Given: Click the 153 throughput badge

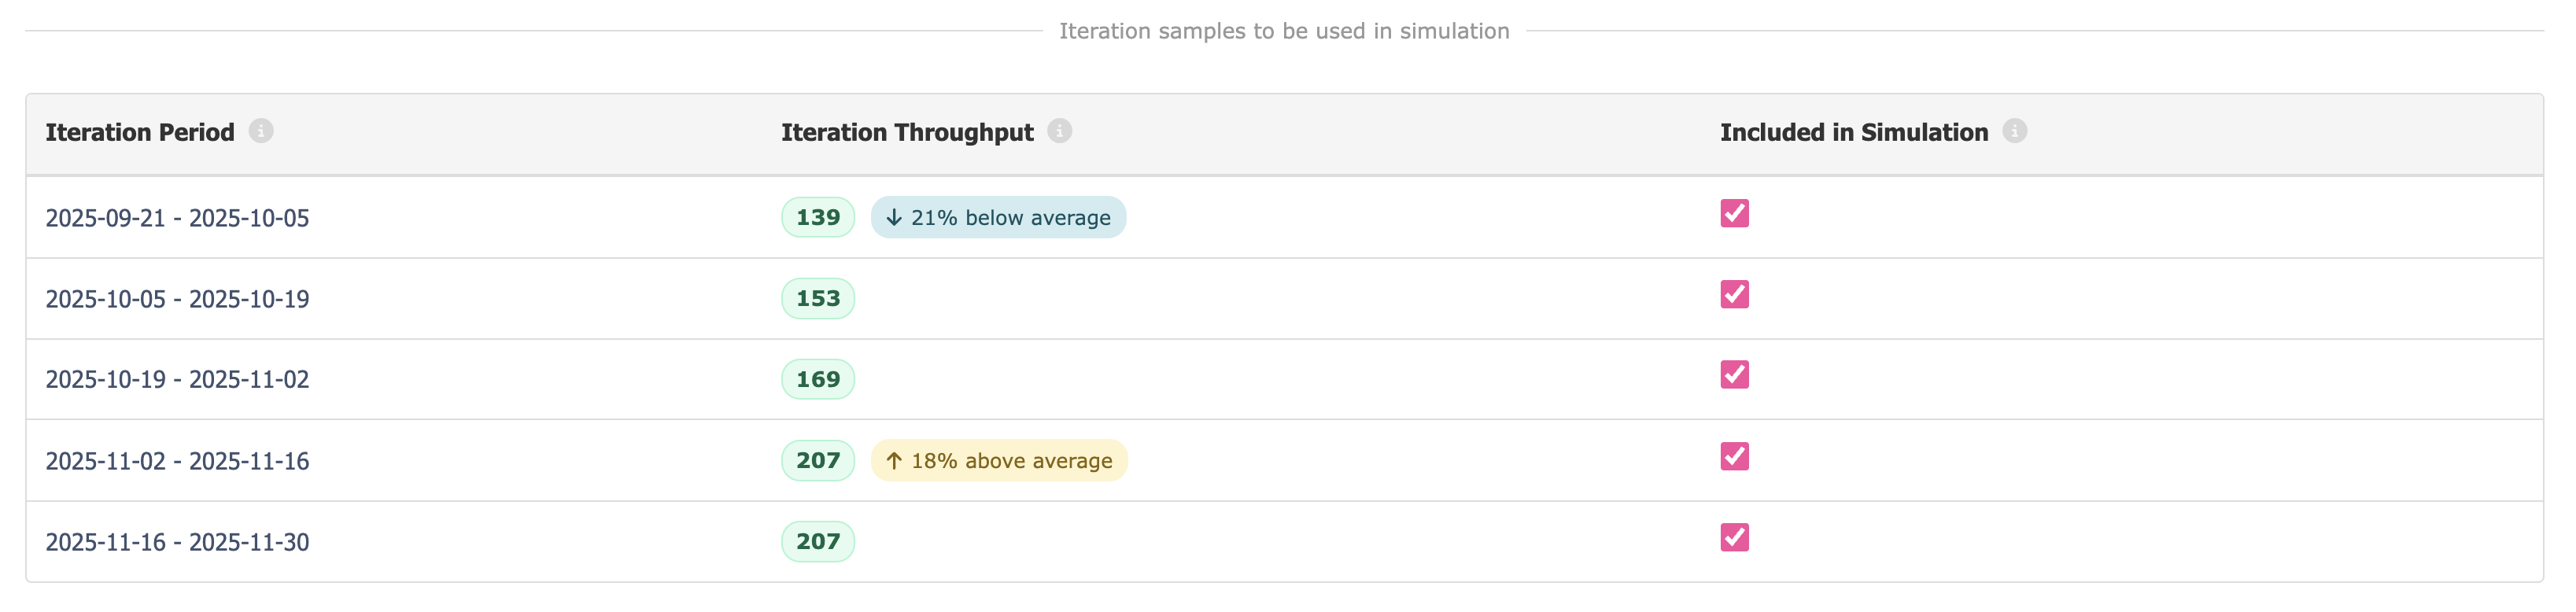Looking at the screenshot, I should point(818,299).
